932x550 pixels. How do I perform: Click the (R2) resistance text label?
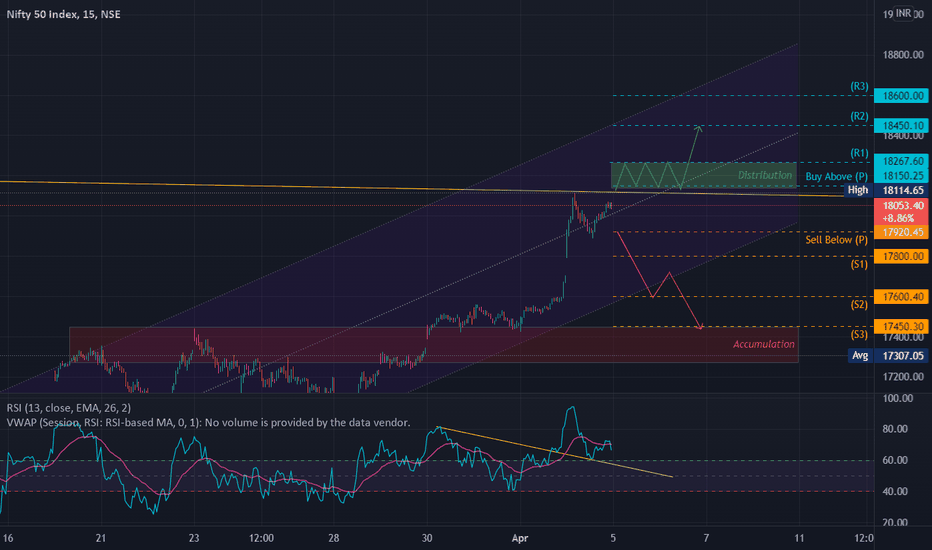click(x=859, y=116)
